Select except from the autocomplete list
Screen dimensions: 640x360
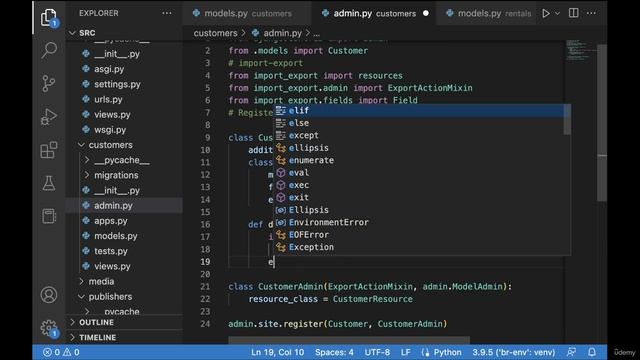click(x=419, y=136)
